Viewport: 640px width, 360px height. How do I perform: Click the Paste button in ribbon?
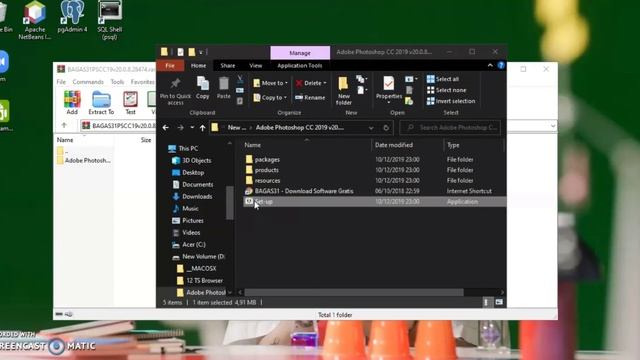pos(223,88)
